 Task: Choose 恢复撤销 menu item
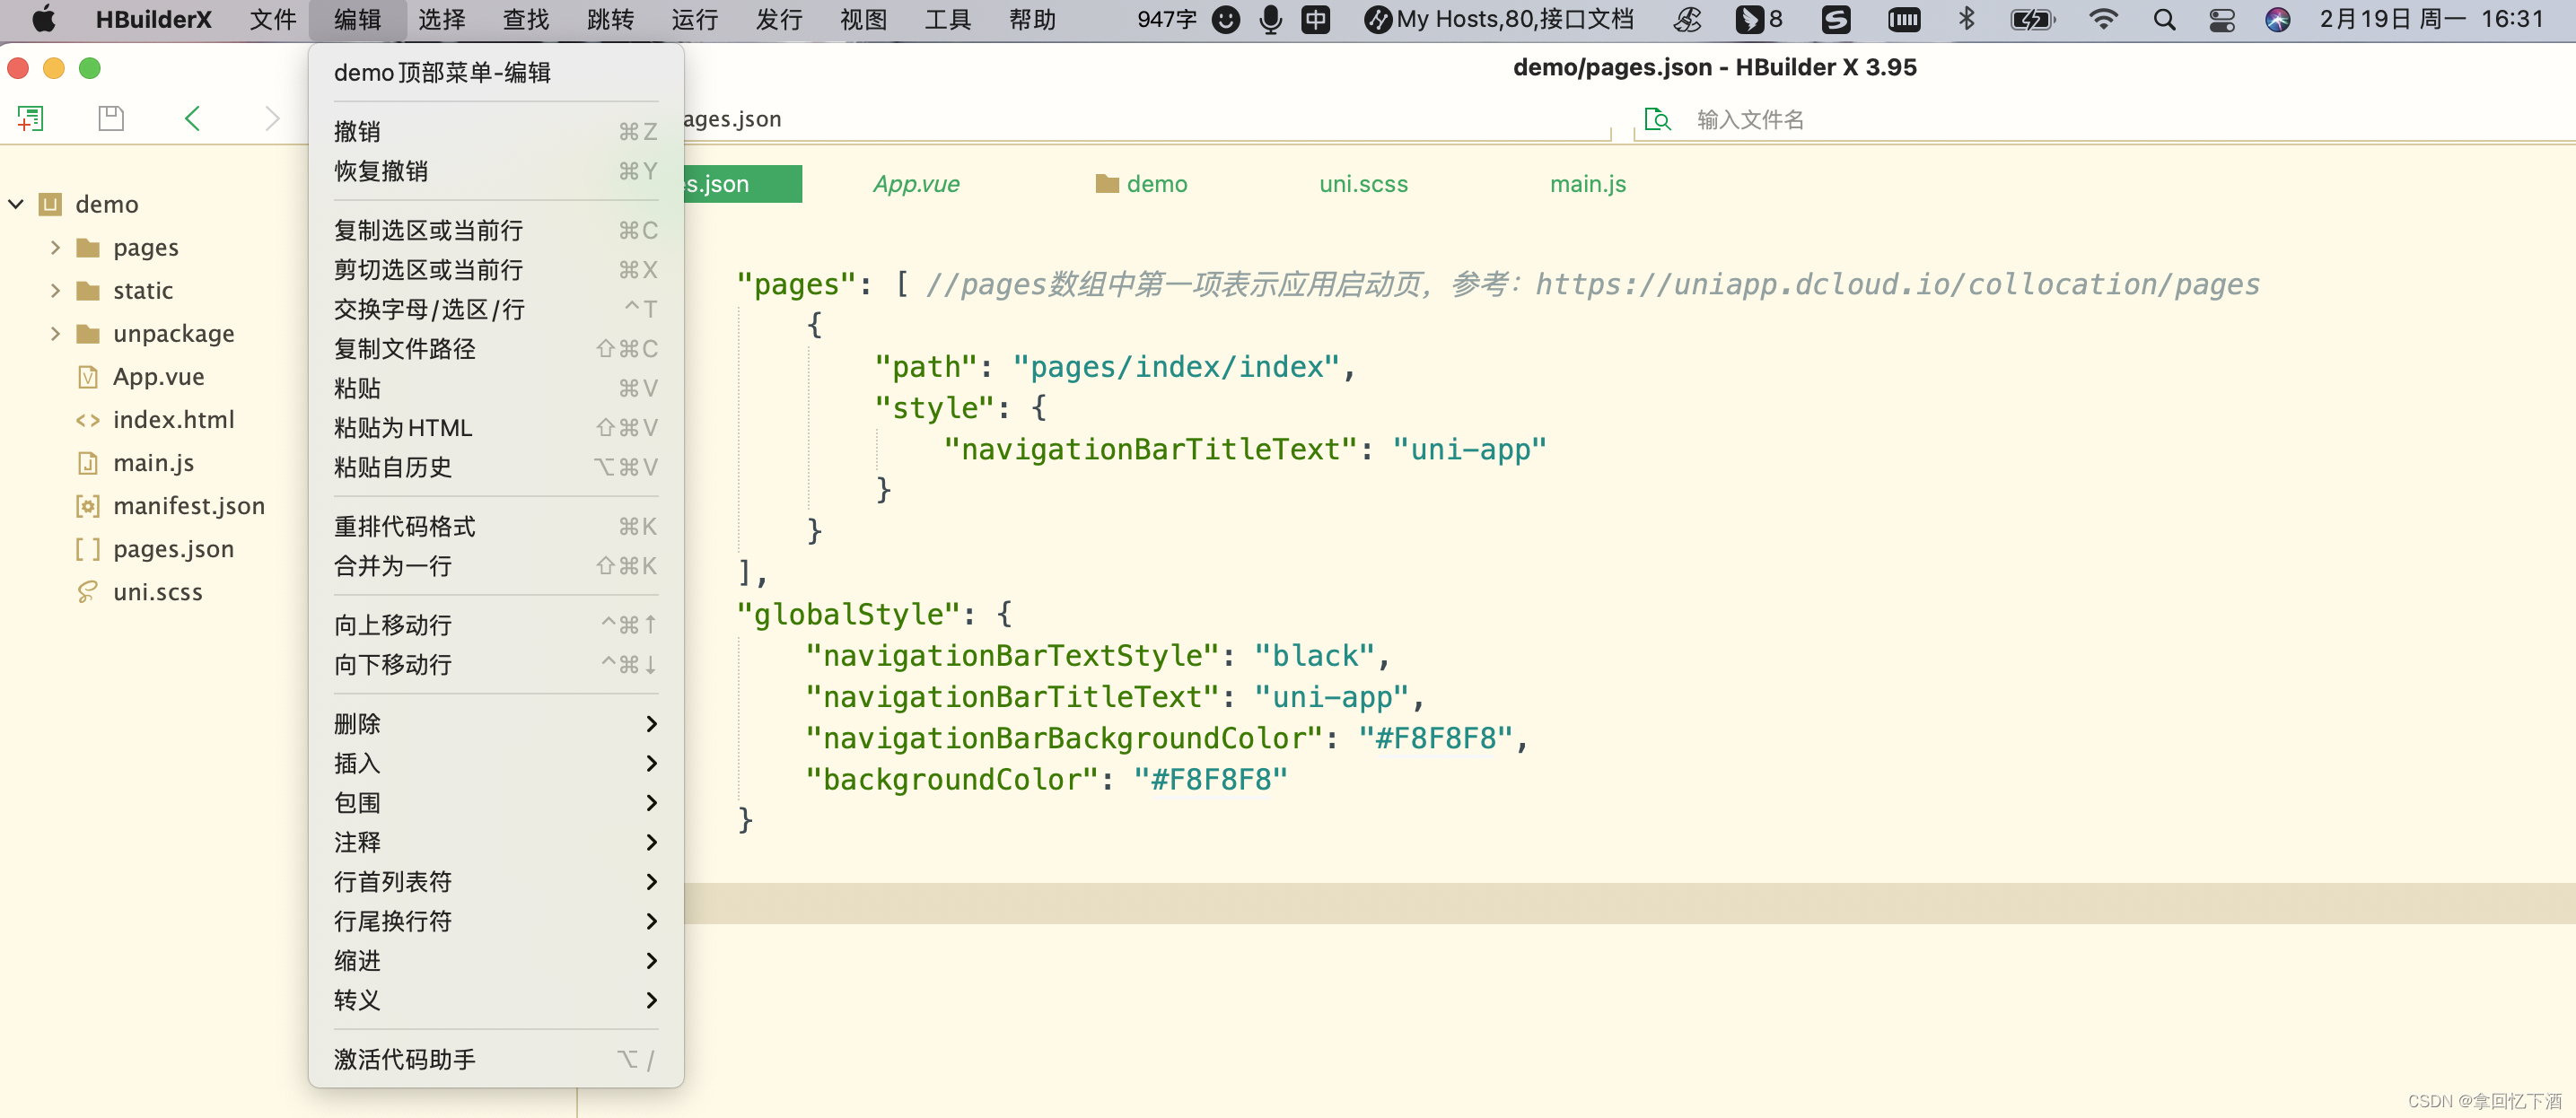click(496, 171)
